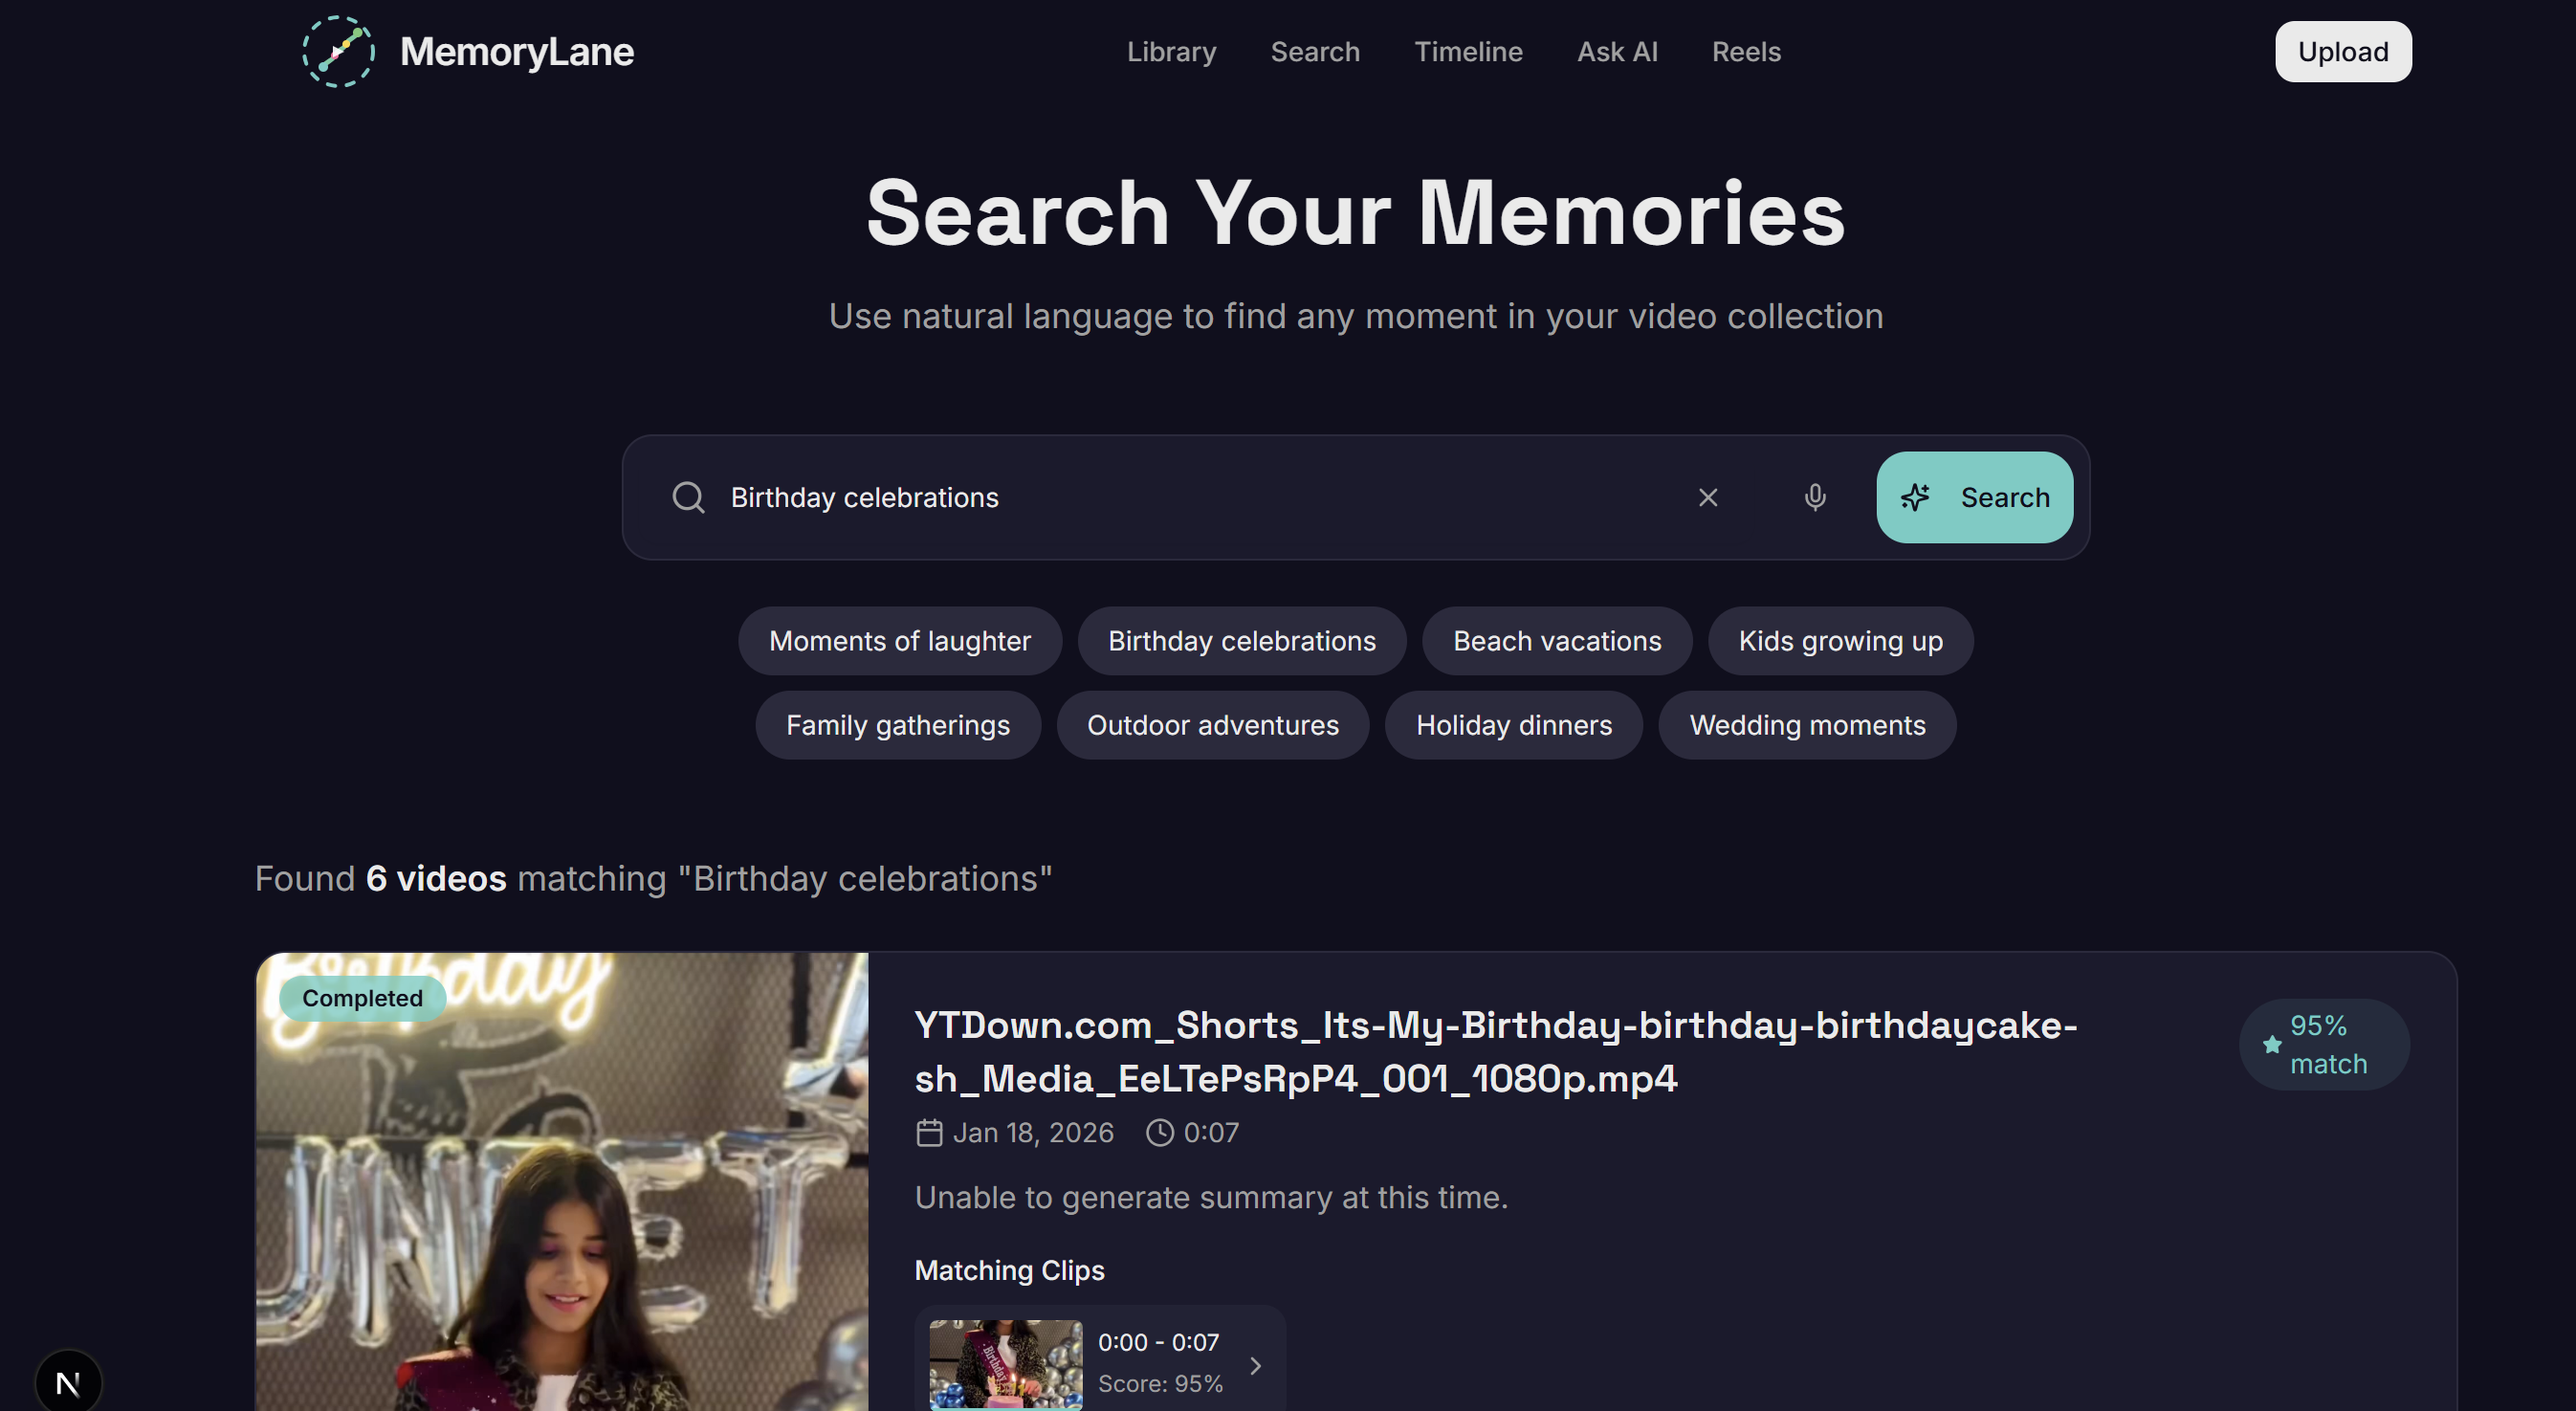This screenshot has height=1411, width=2576.
Task: Activate voice search microphone icon
Action: click(1814, 497)
